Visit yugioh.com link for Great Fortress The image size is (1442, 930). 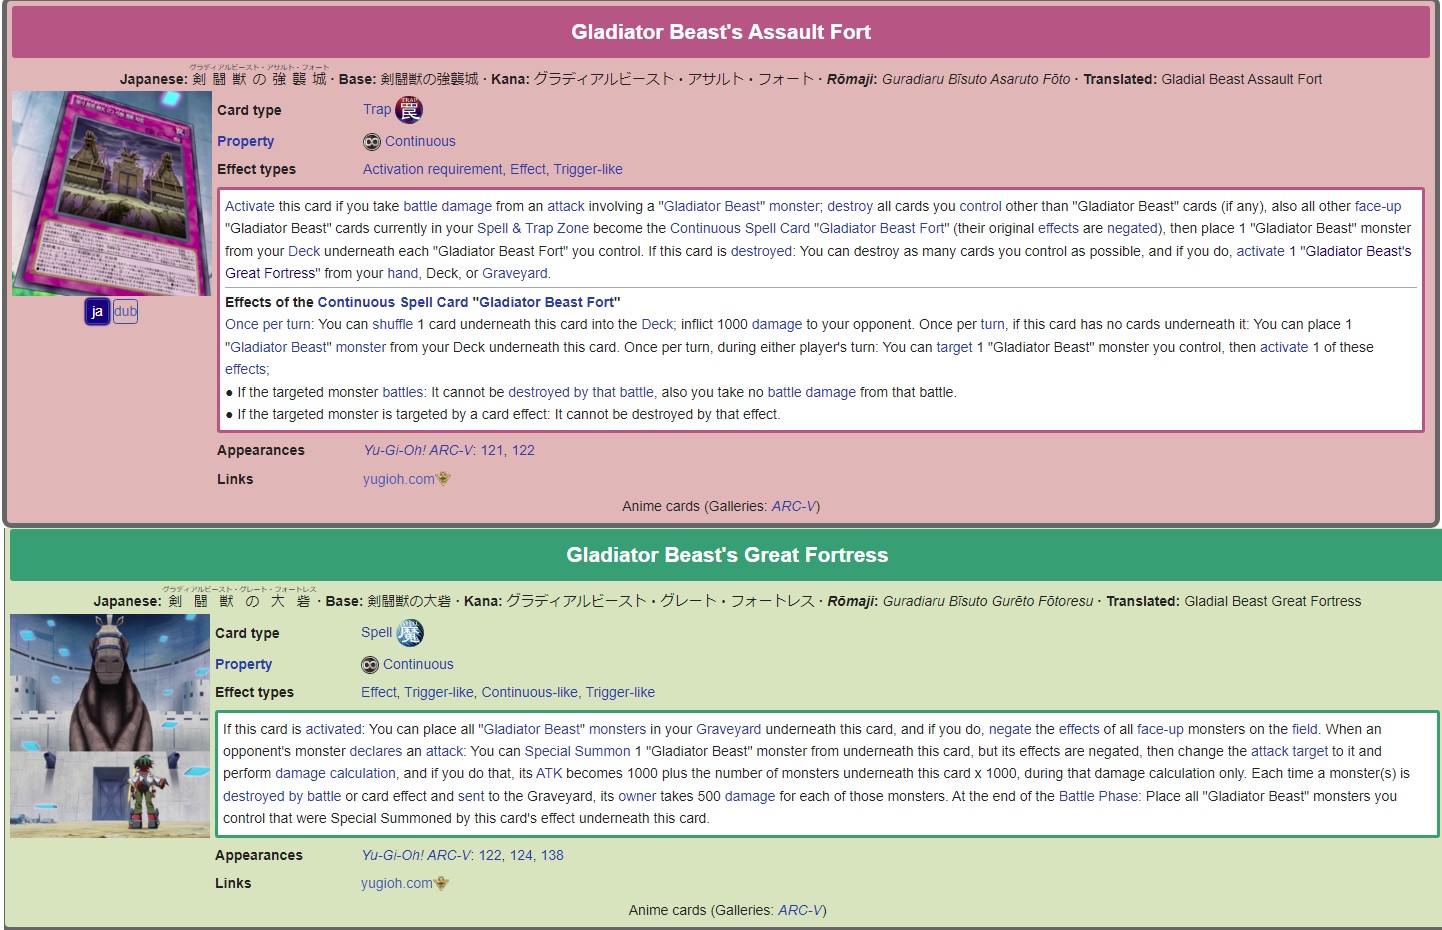[x=397, y=884]
